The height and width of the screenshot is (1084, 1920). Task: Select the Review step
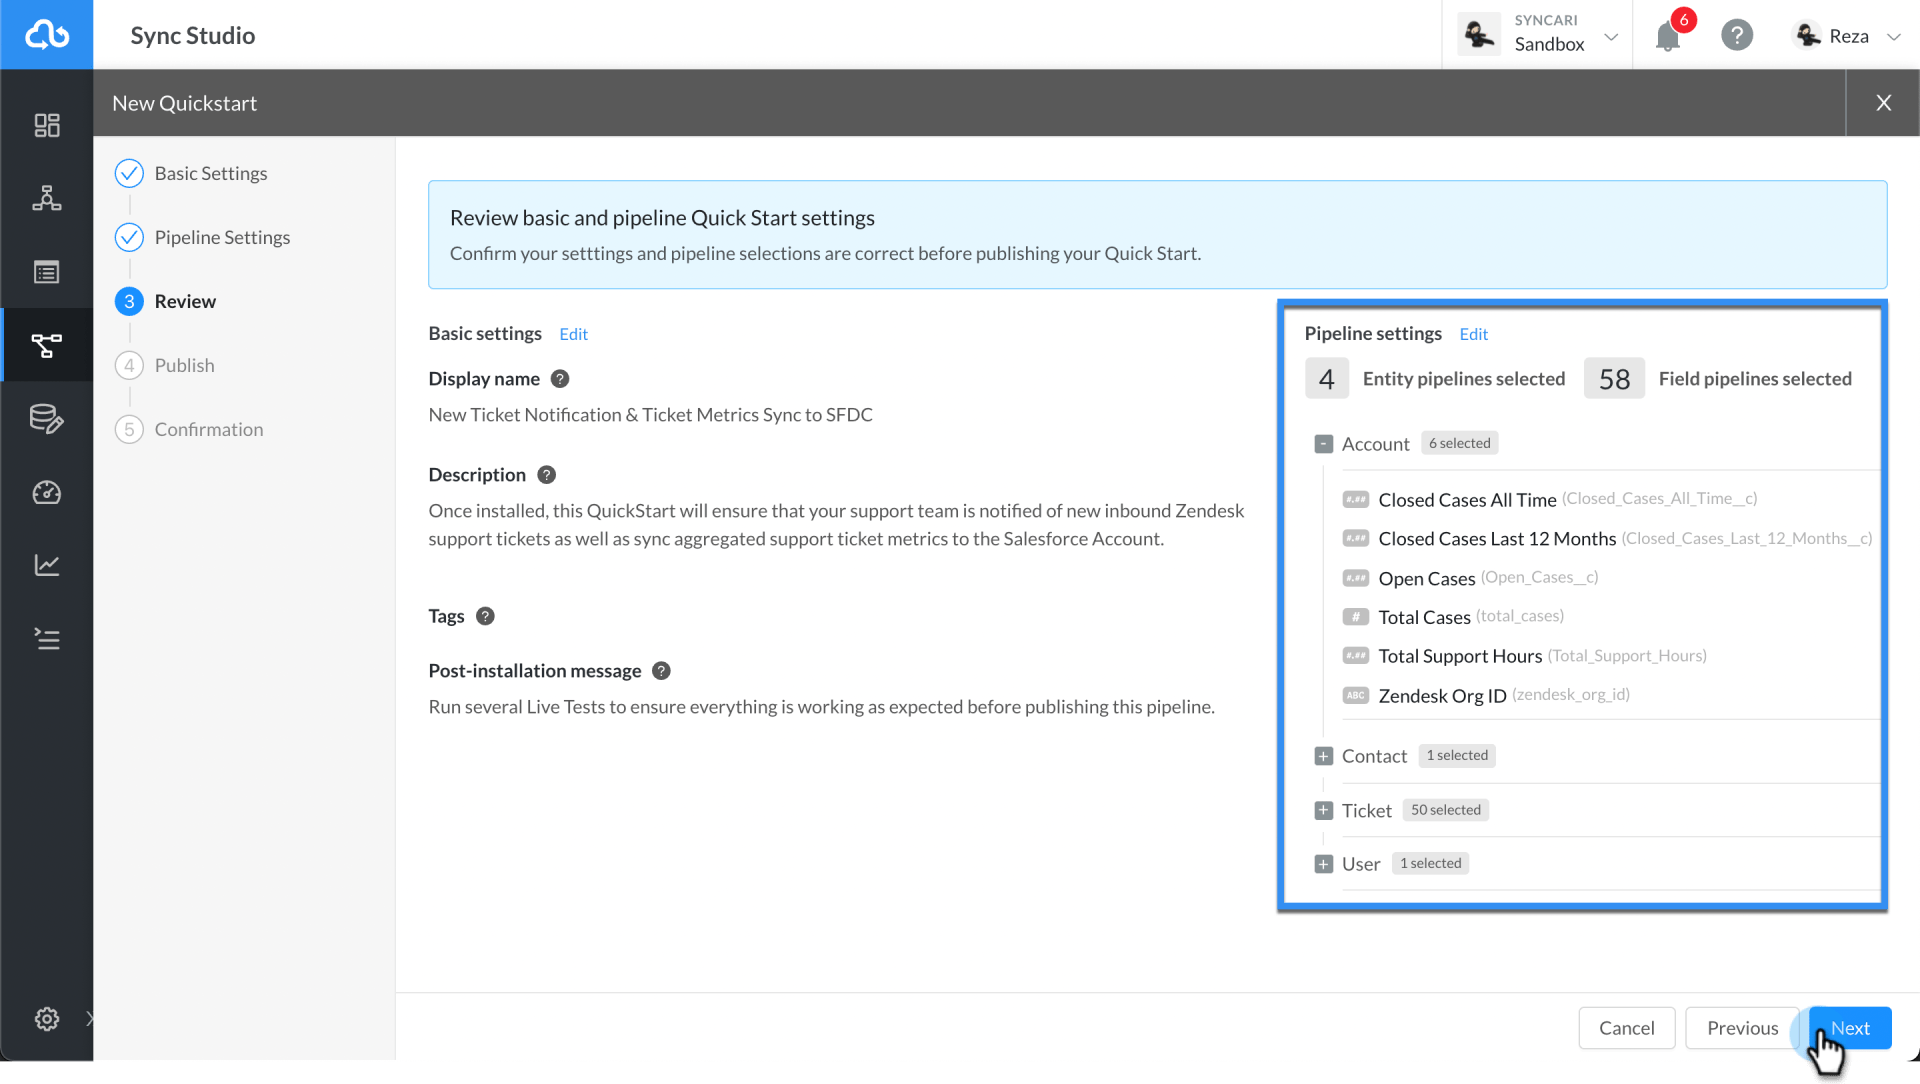(165, 301)
